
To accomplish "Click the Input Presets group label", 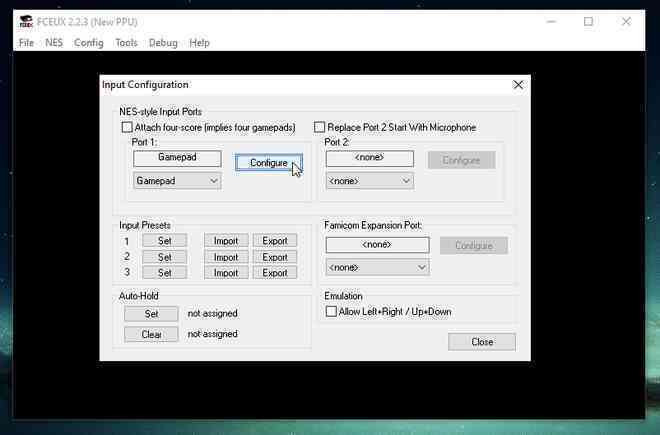I will pyautogui.click(x=145, y=225).
